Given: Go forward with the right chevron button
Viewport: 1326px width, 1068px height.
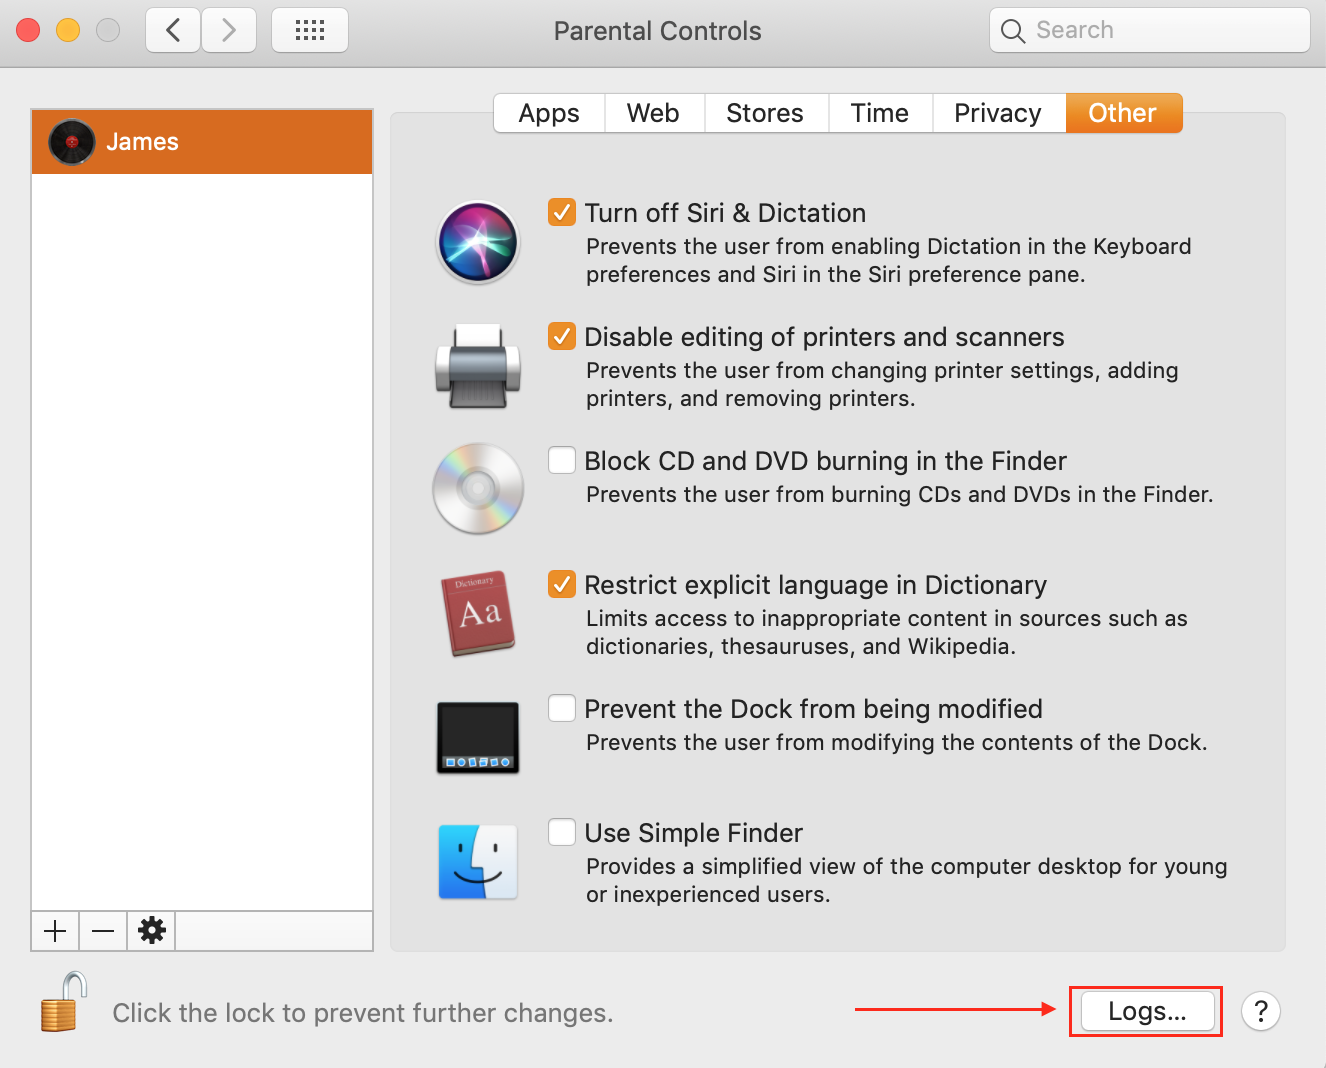Looking at the screenshot, I should [x=229, y=30].
